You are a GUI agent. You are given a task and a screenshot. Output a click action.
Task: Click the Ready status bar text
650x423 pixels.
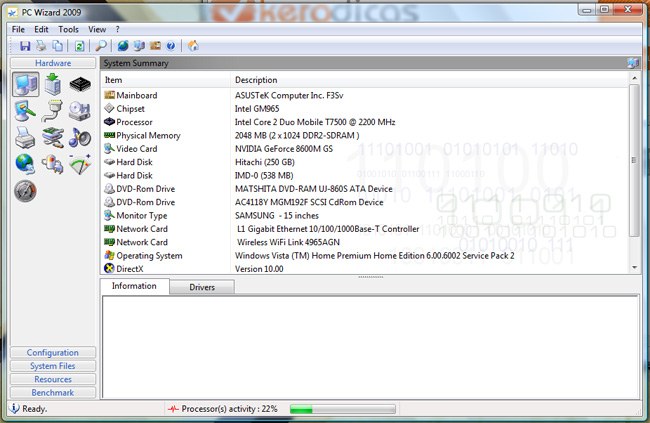[35, 409]
